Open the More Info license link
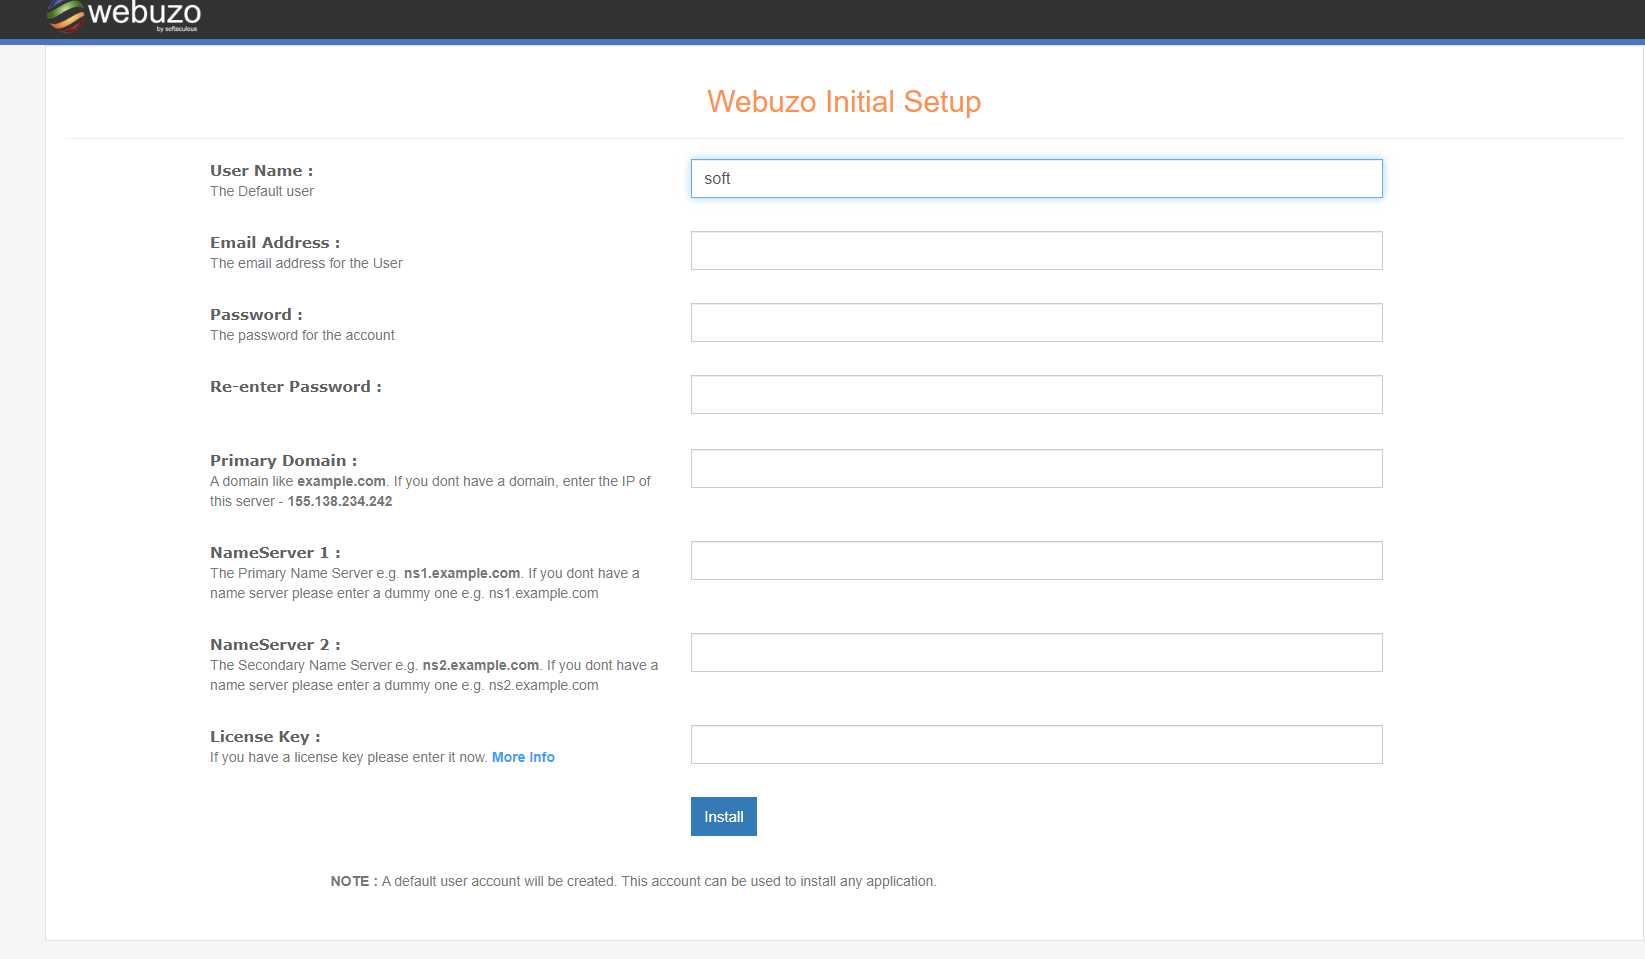The height and width of the screenshot is (959, 1645). tap(523, 757)
